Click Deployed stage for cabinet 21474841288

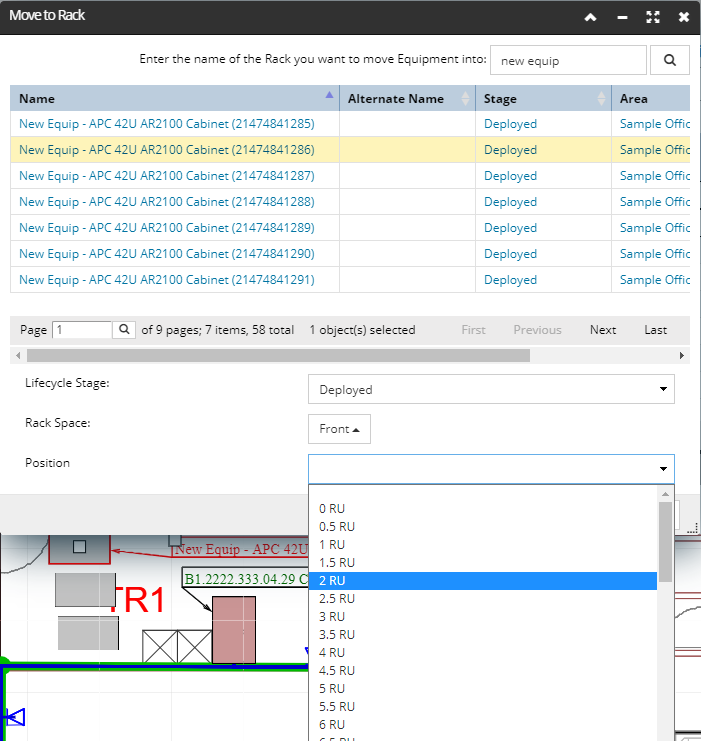click(511, 202)
